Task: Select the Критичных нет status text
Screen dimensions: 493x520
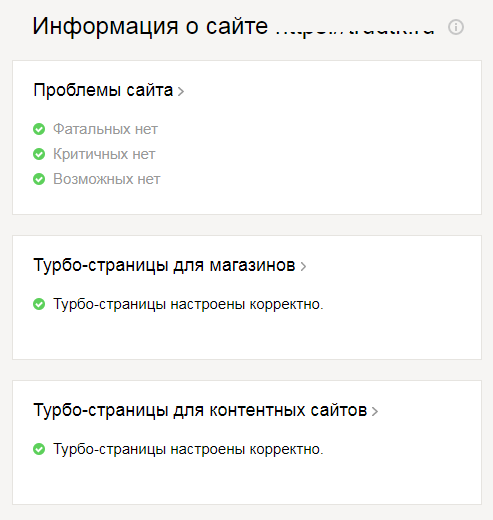Action: click(104, 154)
